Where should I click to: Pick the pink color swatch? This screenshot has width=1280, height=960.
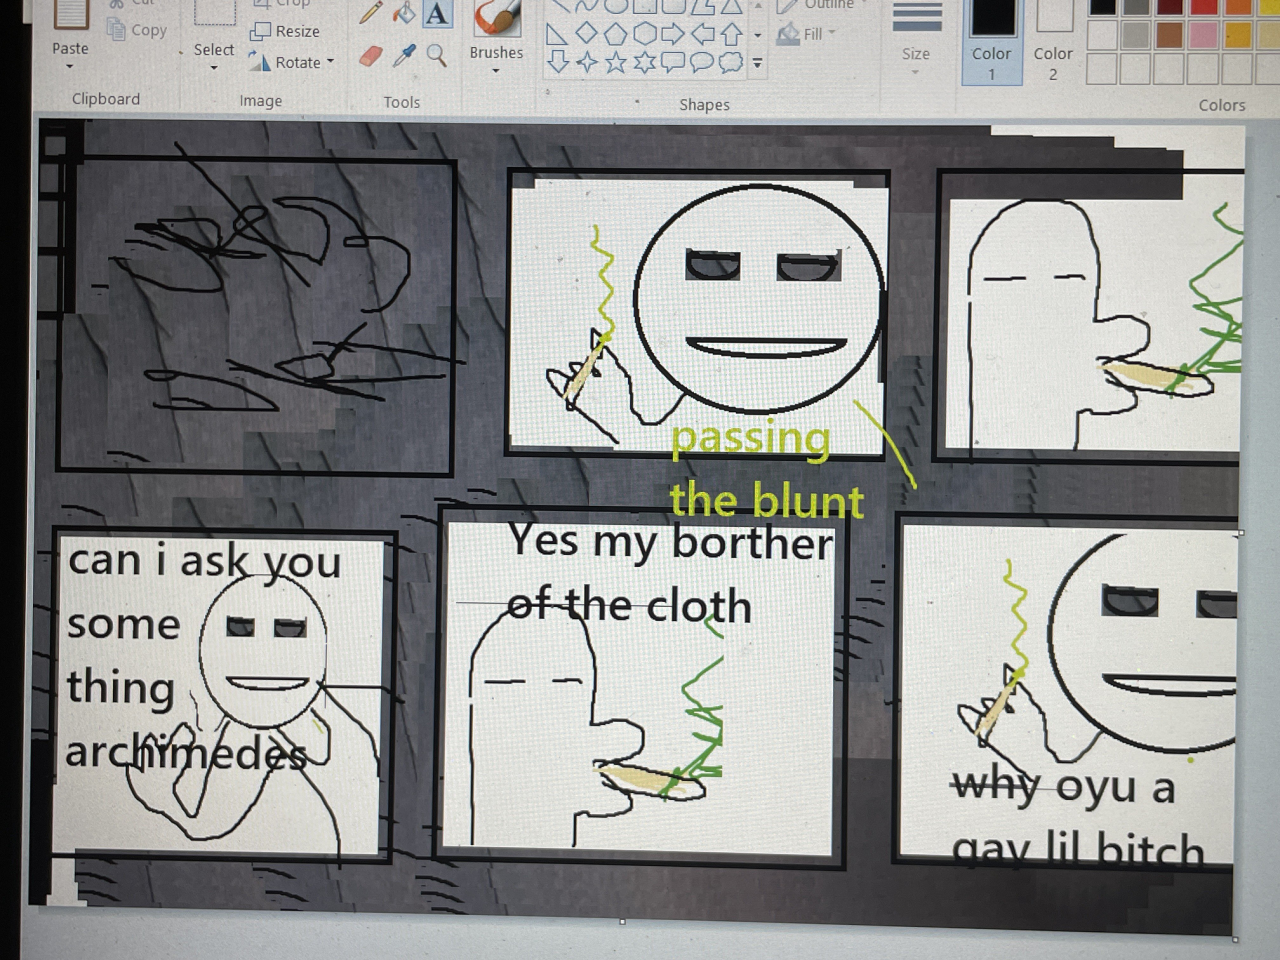point(1203,36)
